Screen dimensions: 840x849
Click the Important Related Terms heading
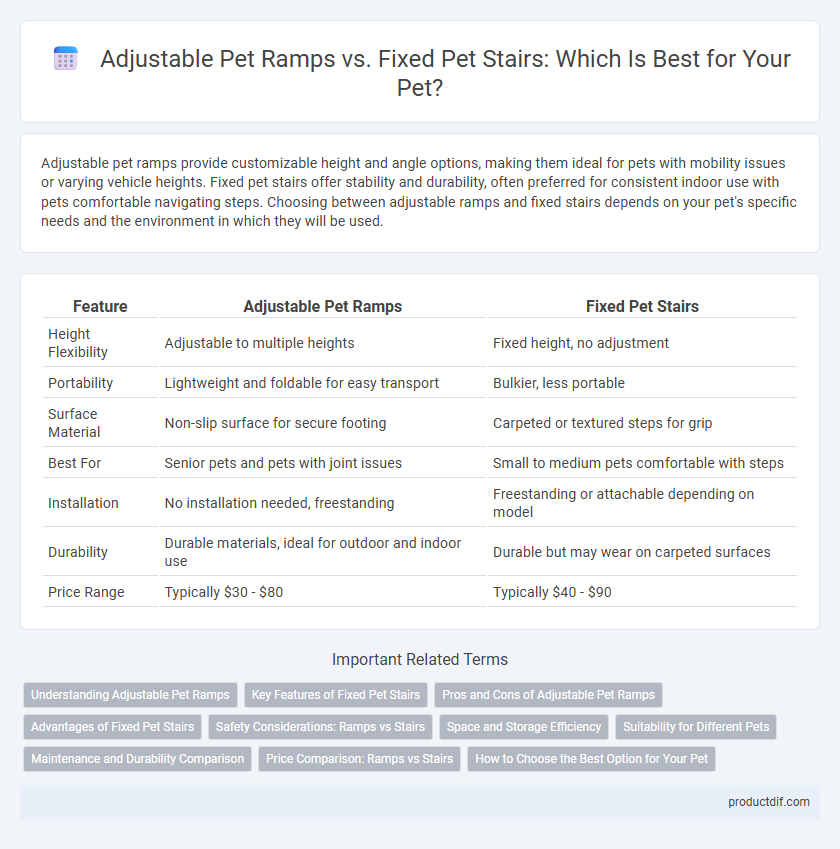420,659
